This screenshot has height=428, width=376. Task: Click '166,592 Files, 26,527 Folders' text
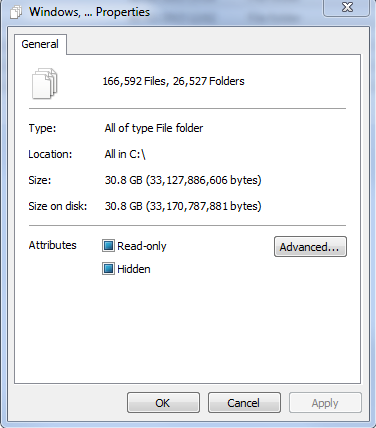click(x=173, y=81)
